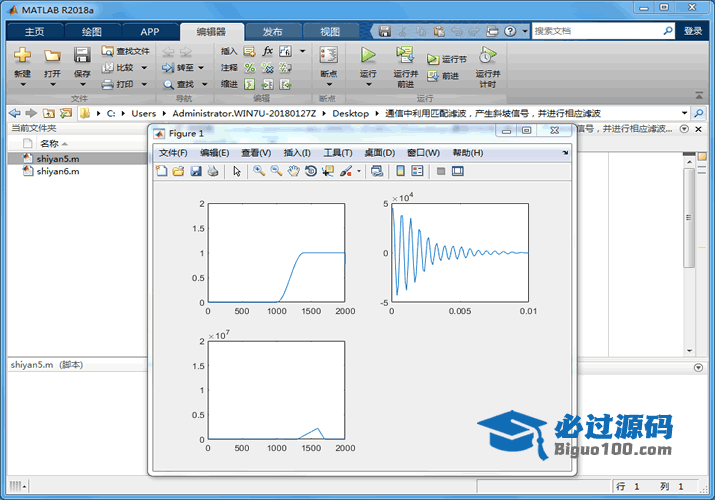Viewport: 715px width, 500px height.
Task: Open the 帮助(H) menu in Figure 1
Action: point(467,153)
